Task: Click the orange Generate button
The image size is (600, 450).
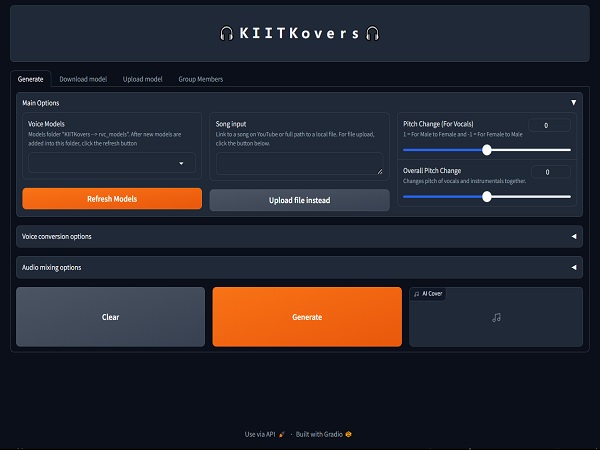Action: tap(307, 317)
